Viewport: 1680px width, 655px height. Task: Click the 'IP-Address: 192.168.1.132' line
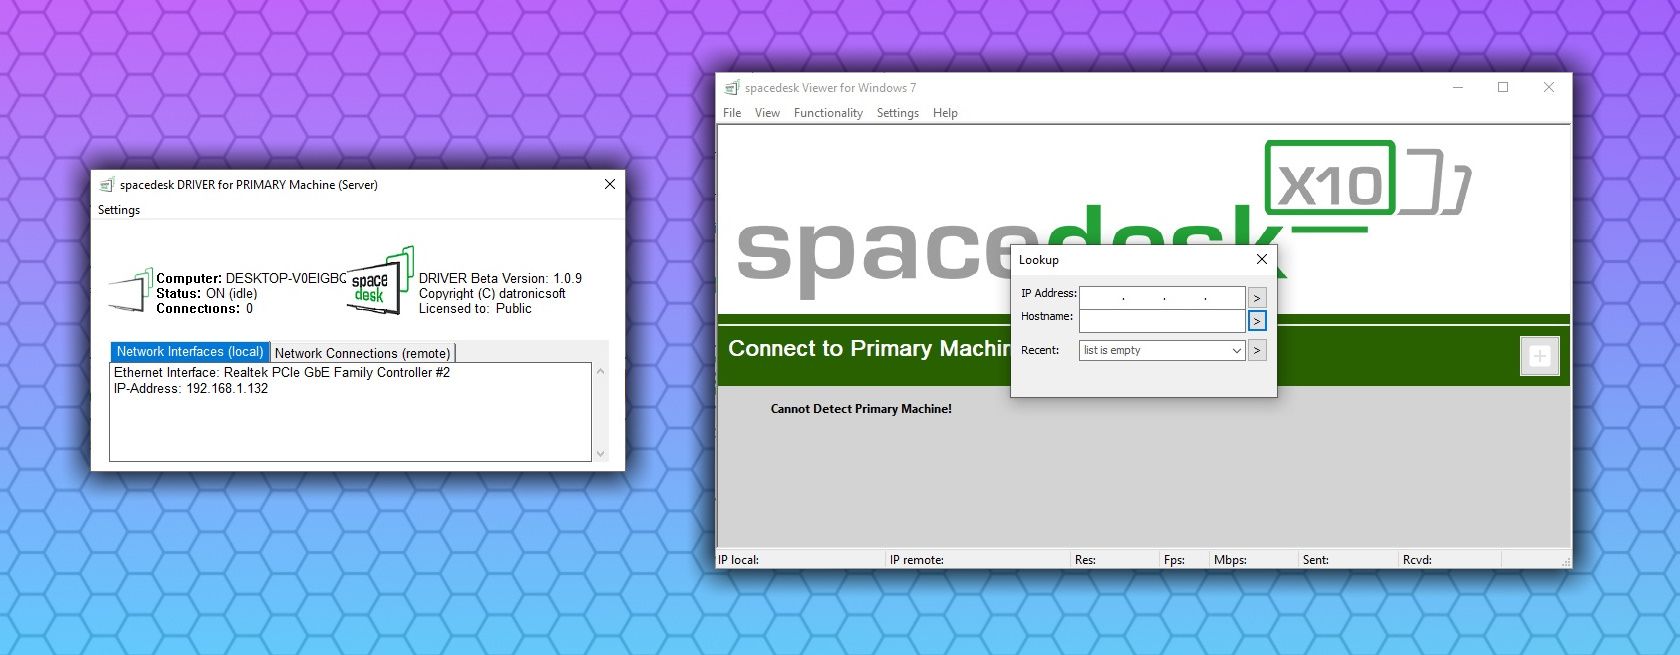191,389
